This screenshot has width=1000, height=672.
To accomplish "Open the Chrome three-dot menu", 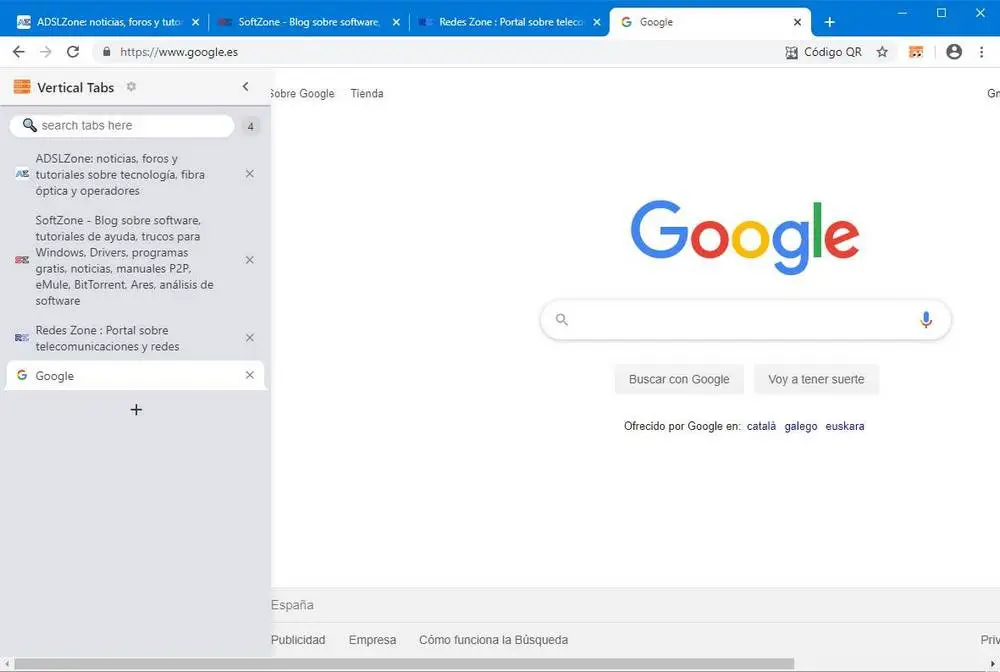I will [x=982, y=52].
